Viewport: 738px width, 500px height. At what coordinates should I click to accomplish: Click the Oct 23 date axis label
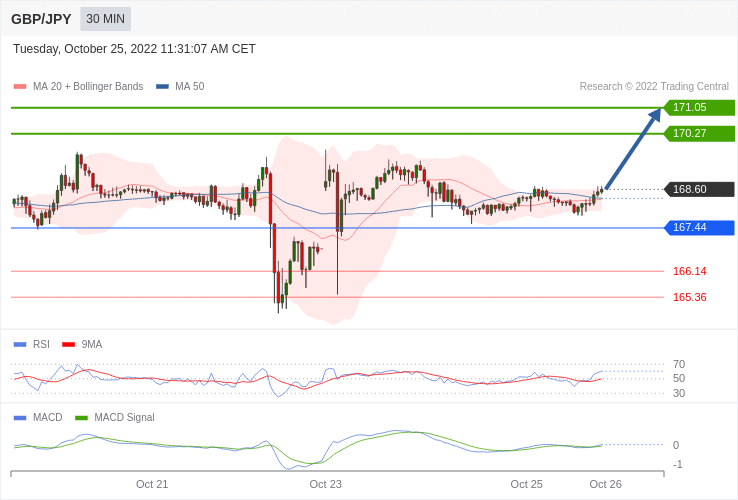[x=325, y=484]
